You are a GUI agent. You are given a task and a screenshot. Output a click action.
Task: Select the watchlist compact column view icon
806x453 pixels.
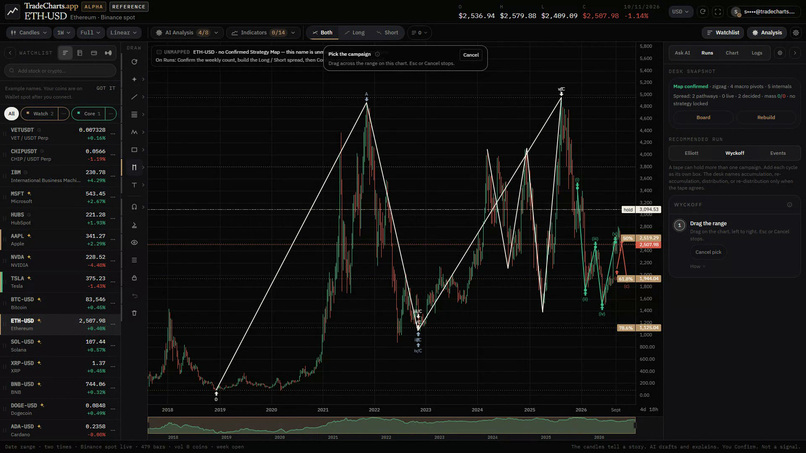tap(80, 53)
